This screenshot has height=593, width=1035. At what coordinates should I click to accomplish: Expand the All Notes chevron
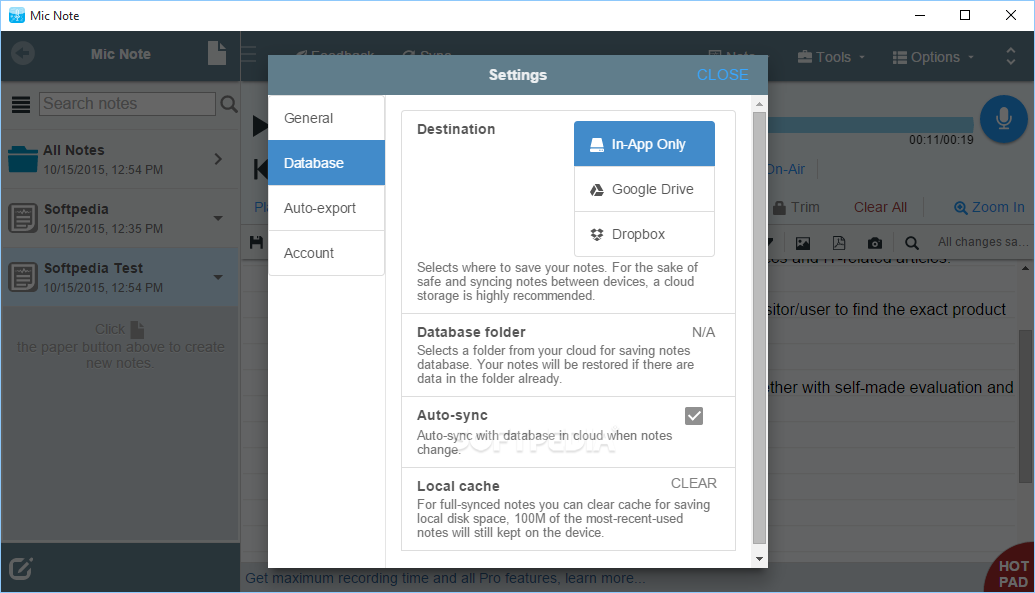click(x=218, y=159)
